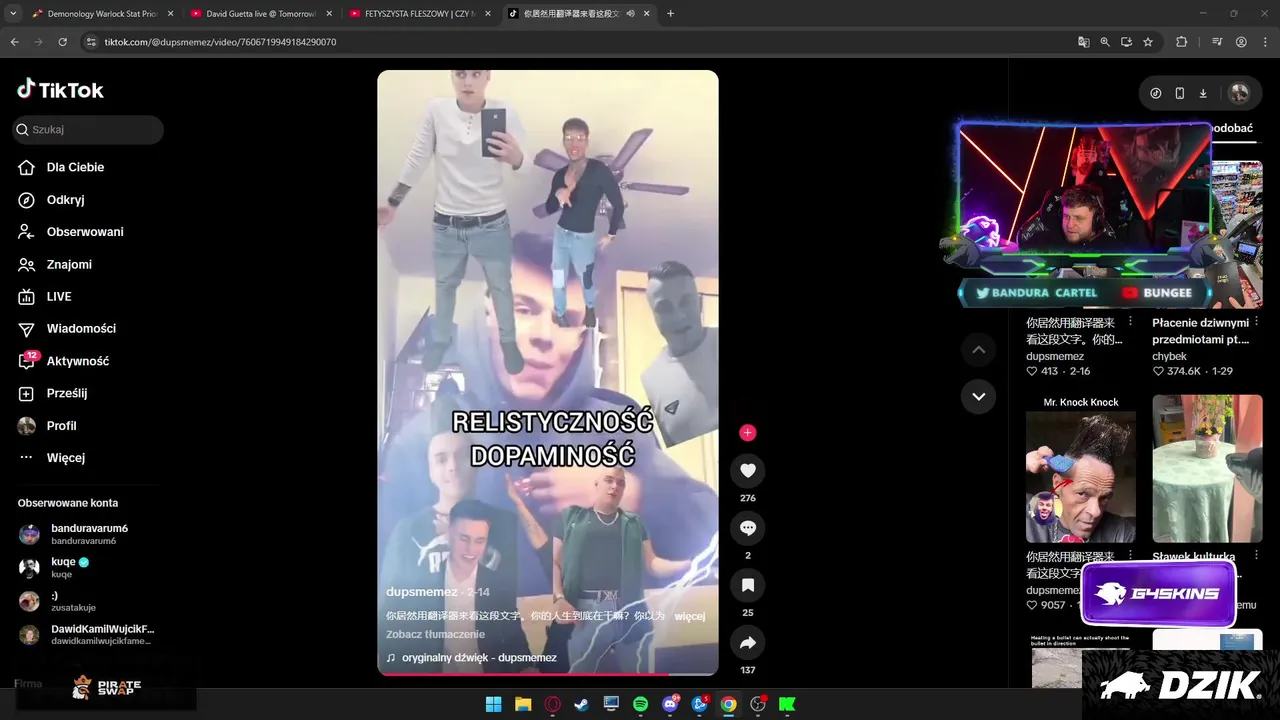This screenshot has width=1280, height=720.
Task: Open comments with speech bubble icon
Action: (x=747, y=528)
